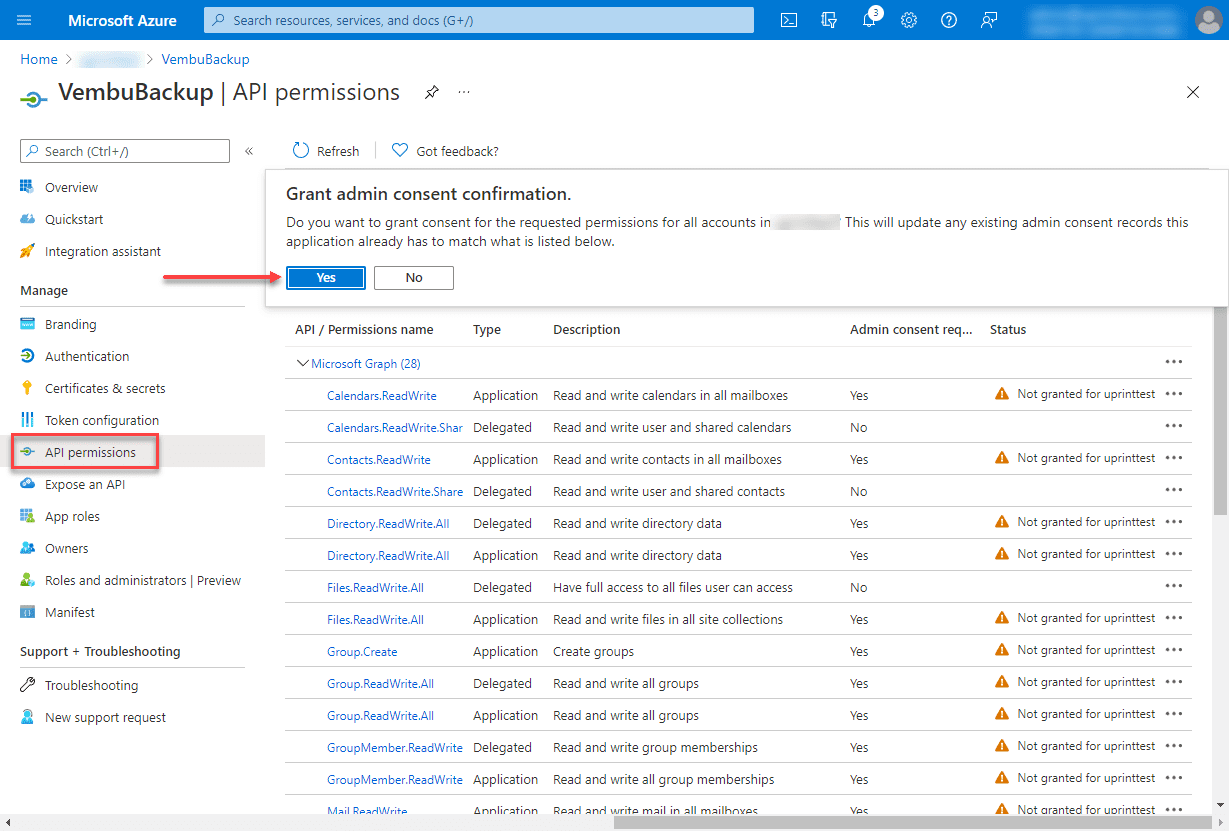Collapse the left navigation sidebar

click(249, 151)
